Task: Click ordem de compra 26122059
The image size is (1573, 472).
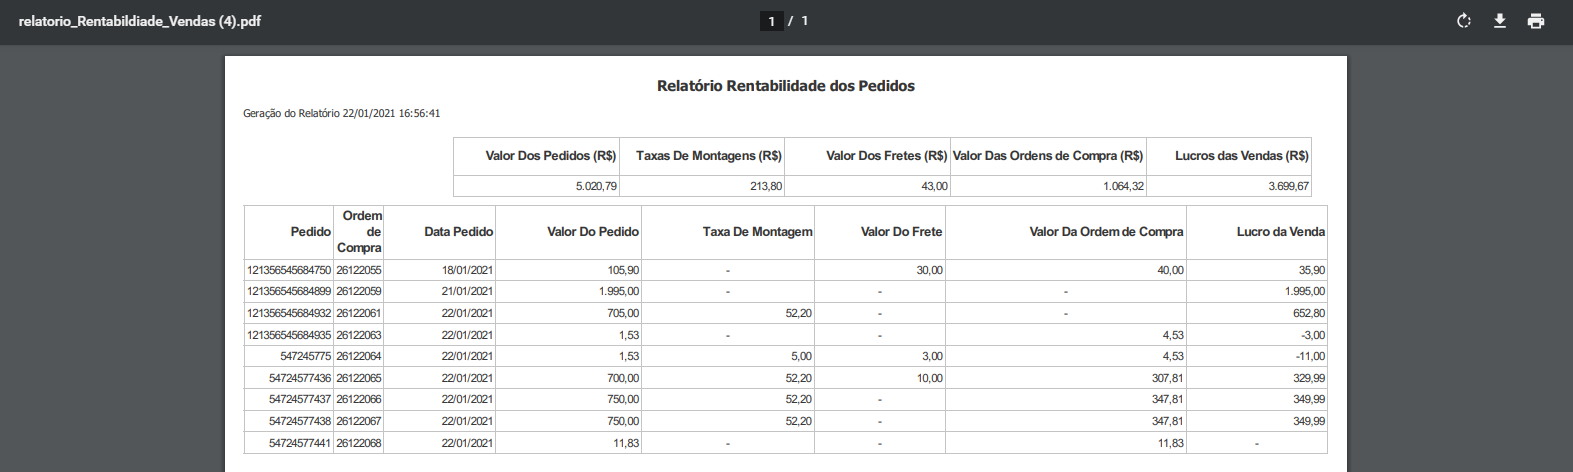Action: (359, 292)
